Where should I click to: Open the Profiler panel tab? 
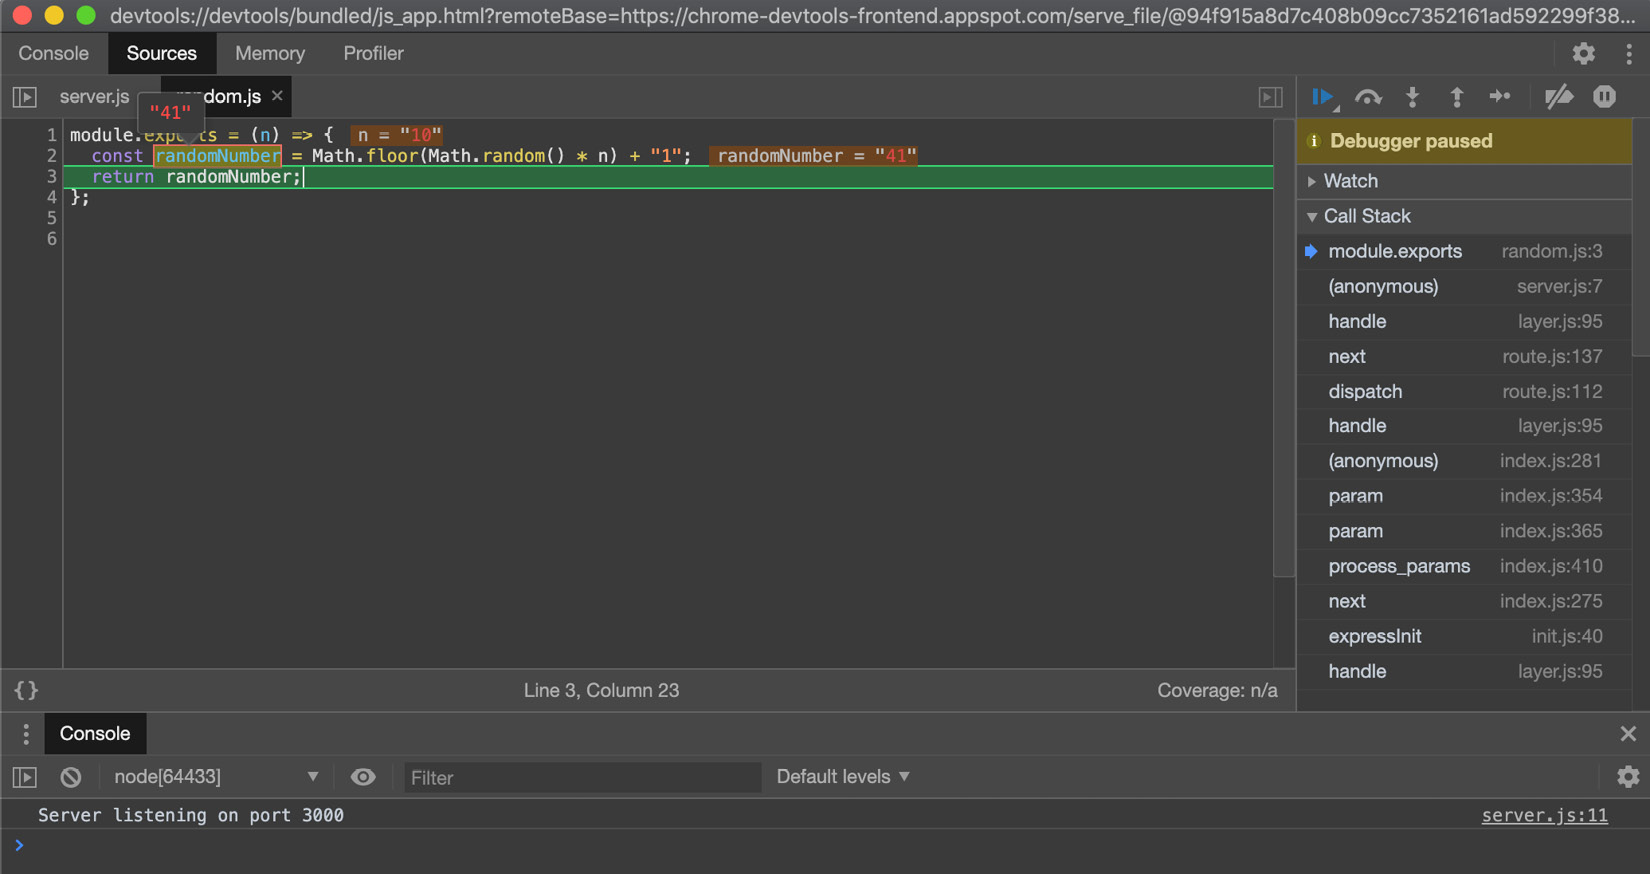[x=374, y=53]
